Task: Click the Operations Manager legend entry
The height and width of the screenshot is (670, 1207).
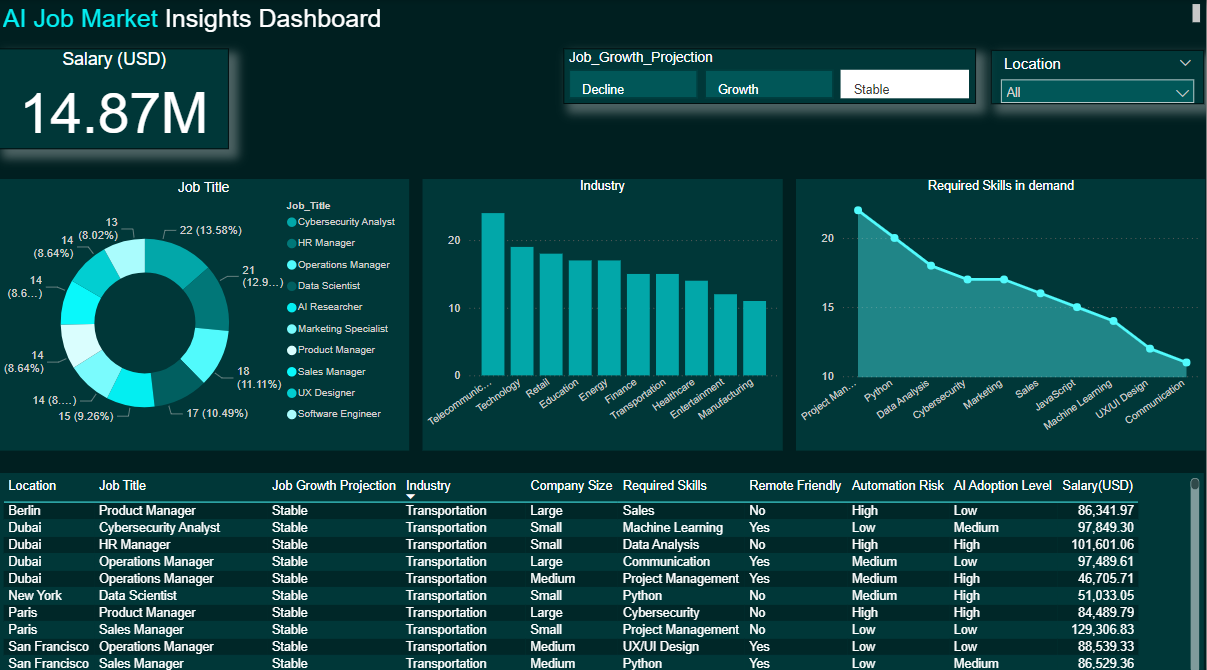Action: [x=338, y=265]
